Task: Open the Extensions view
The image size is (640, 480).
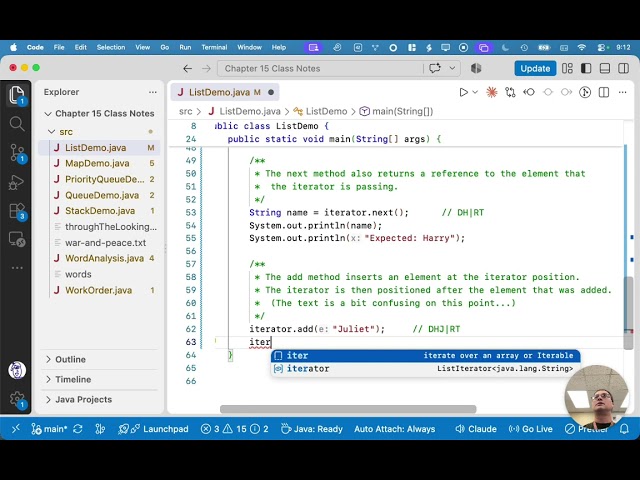Action: pyautogui.click(x=17, y=211)
